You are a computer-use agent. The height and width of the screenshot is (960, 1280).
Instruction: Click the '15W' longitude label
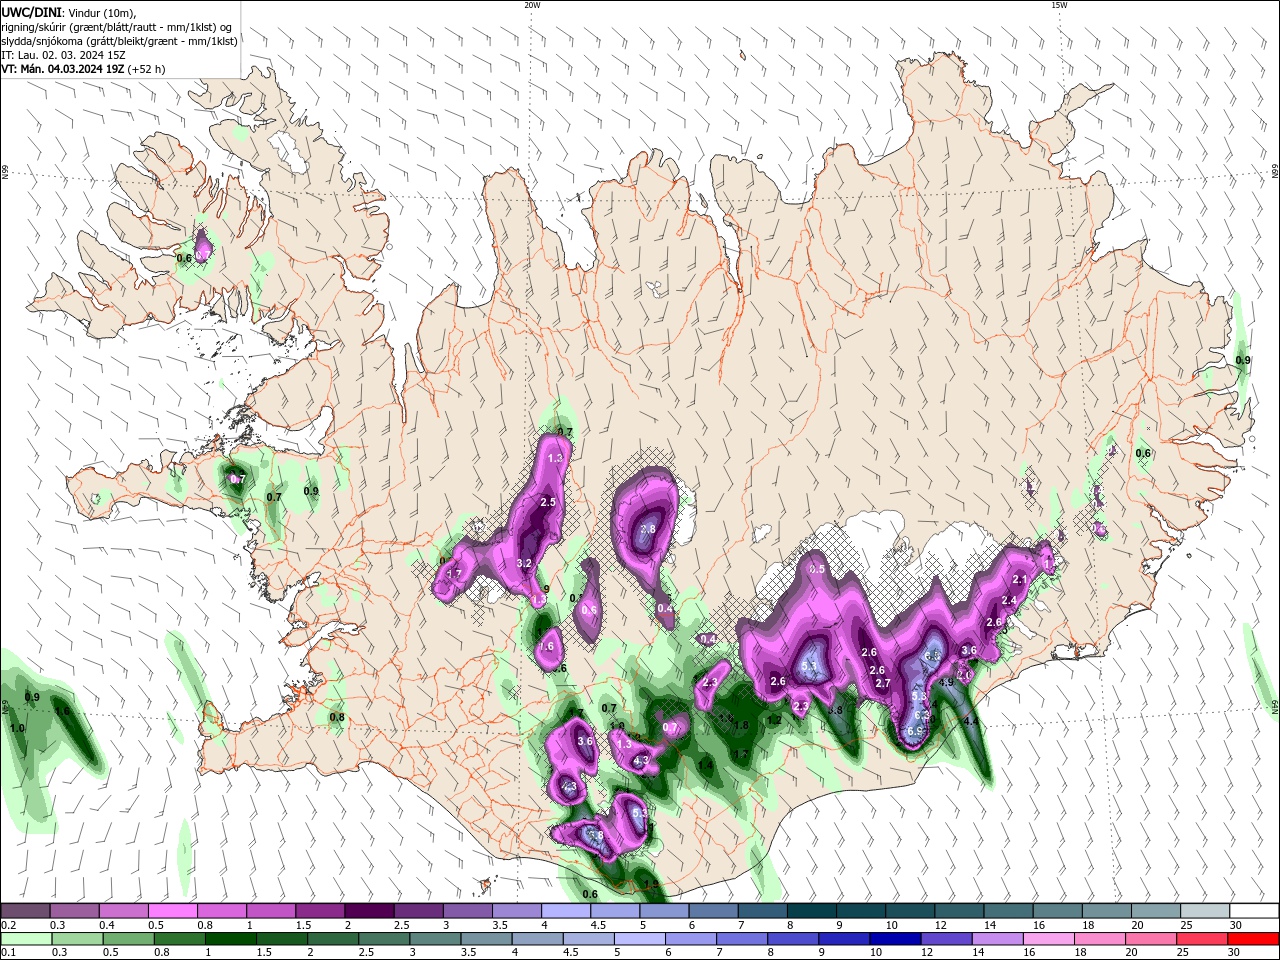click(1059, 5)
